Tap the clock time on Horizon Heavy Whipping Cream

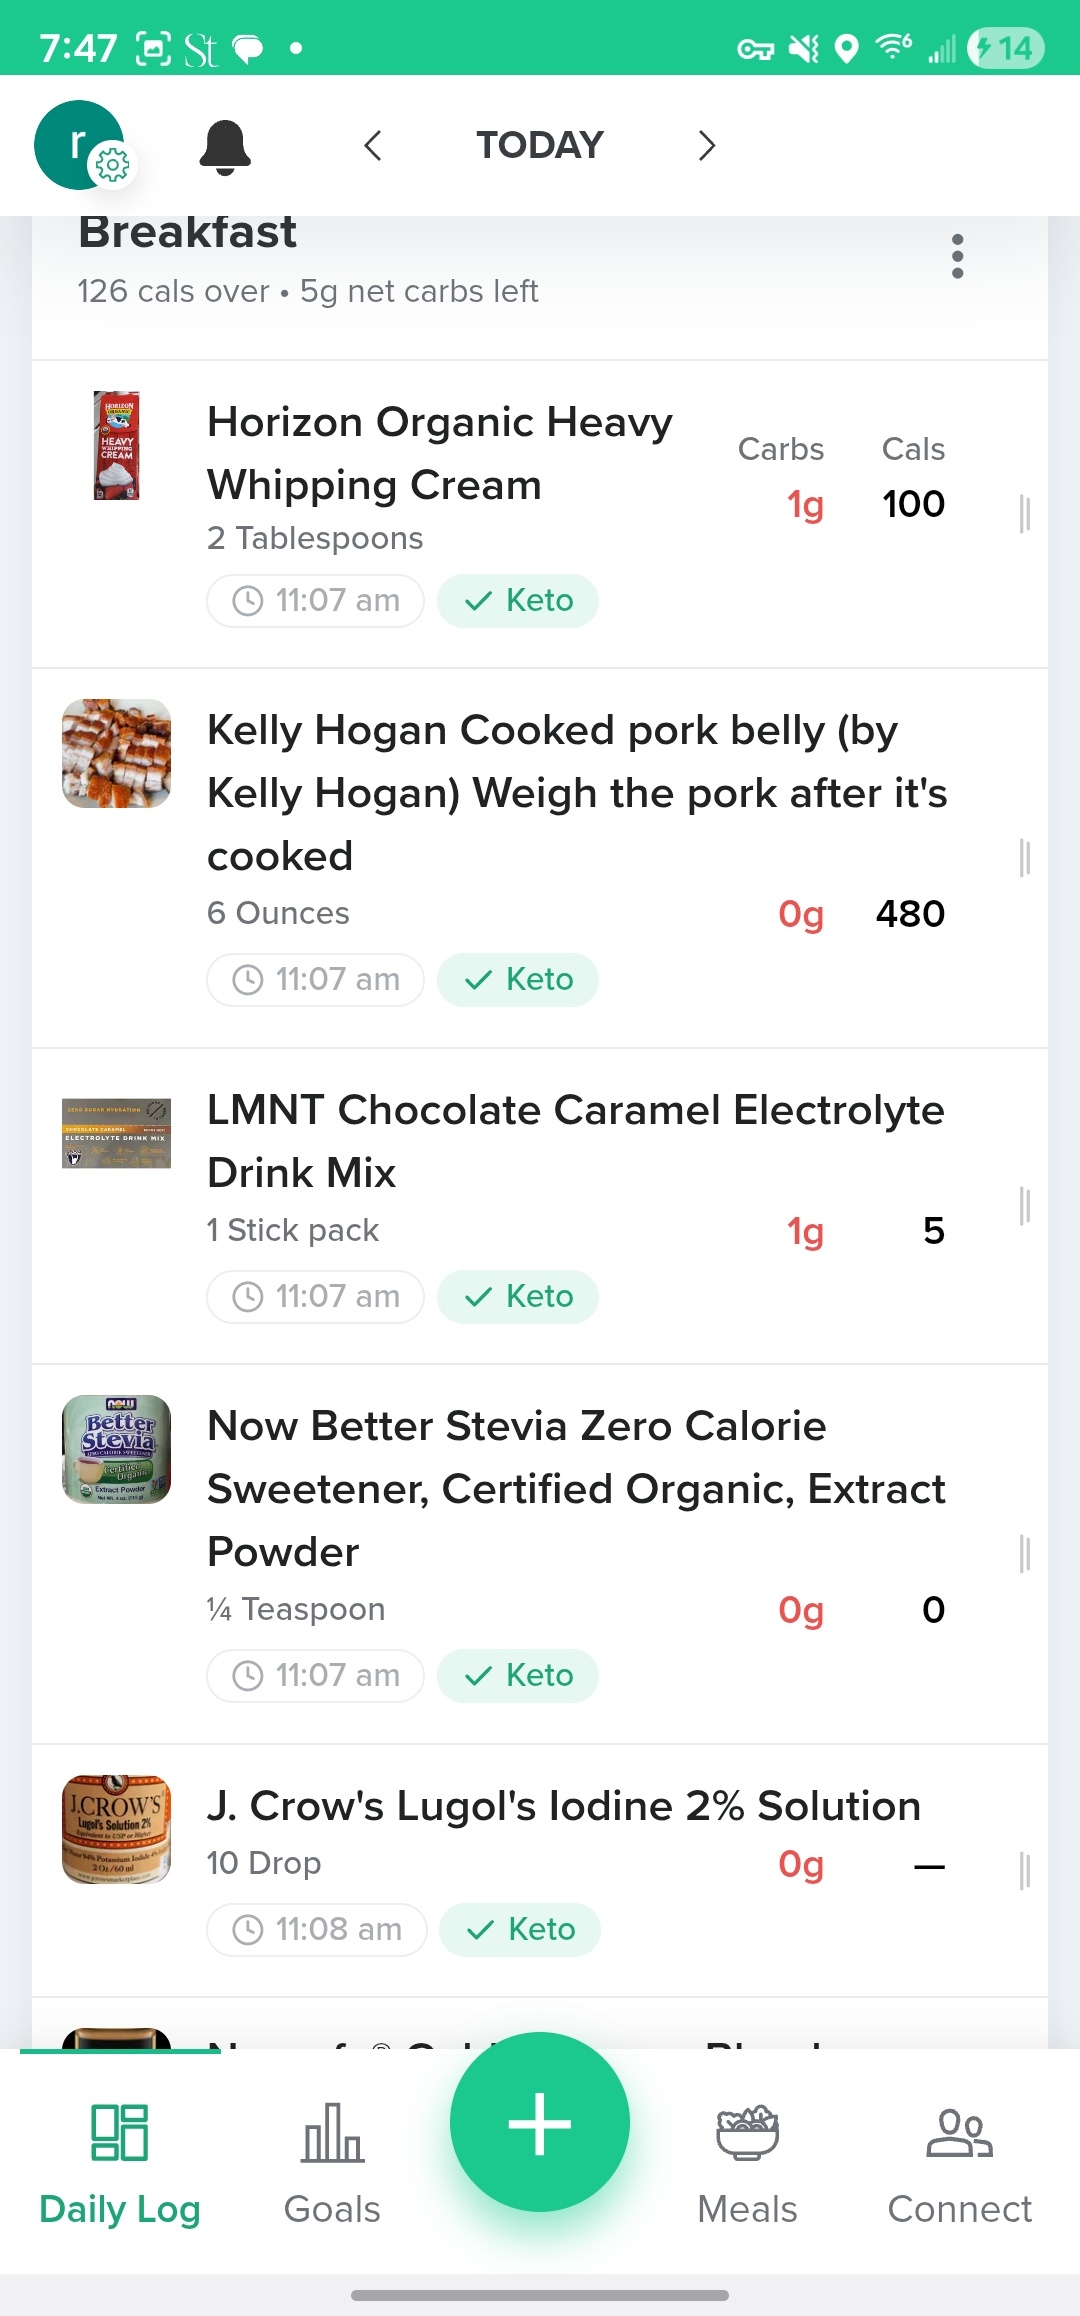click(x=316, y=601)
